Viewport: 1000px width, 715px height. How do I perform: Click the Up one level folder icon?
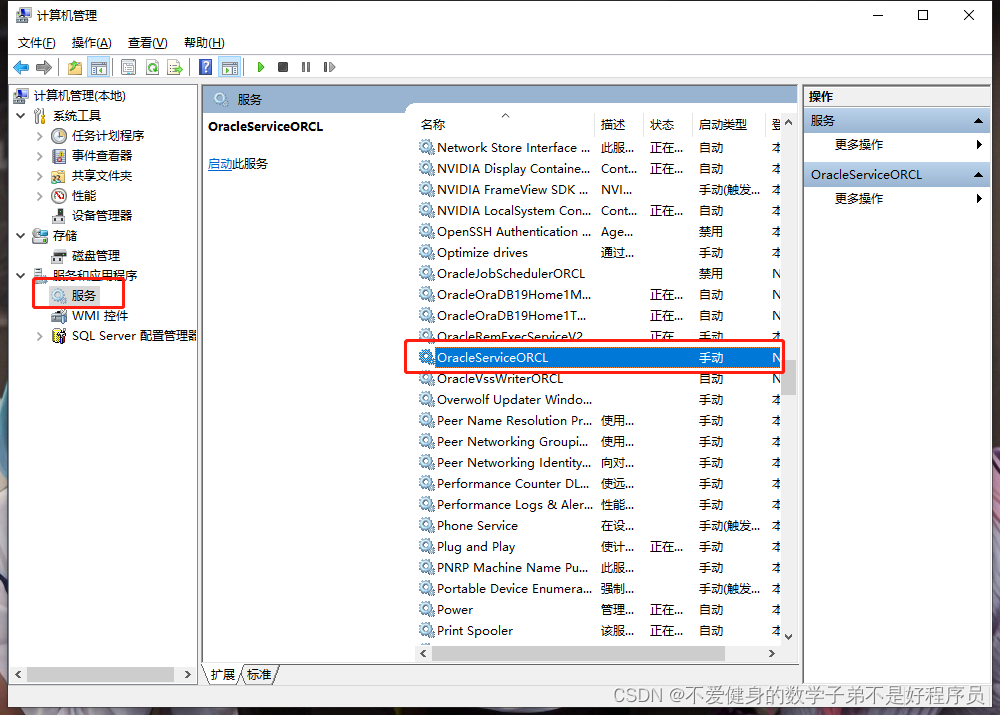coord(75,67)
